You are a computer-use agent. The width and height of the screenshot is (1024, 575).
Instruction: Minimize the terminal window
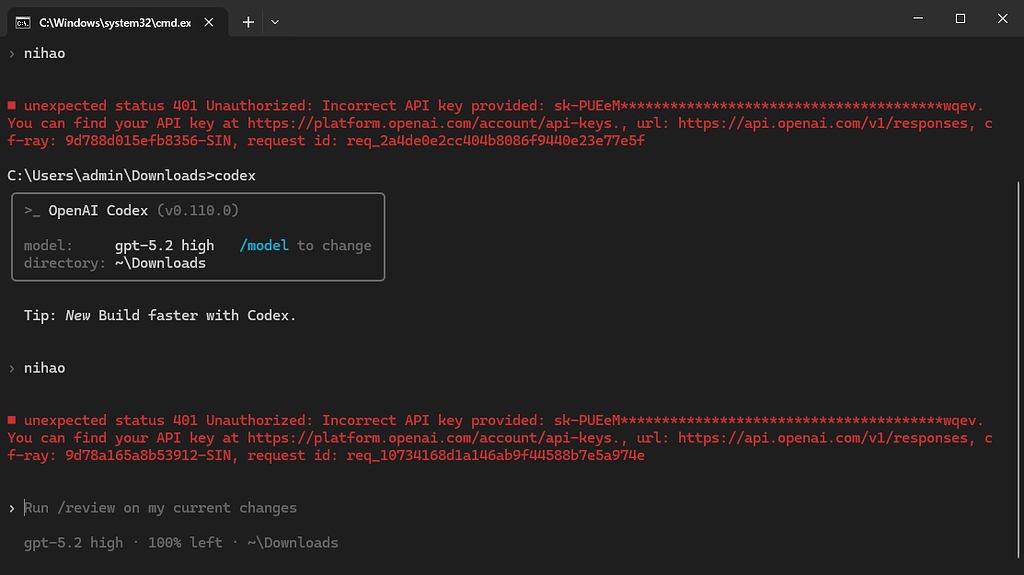click(918, 18)
